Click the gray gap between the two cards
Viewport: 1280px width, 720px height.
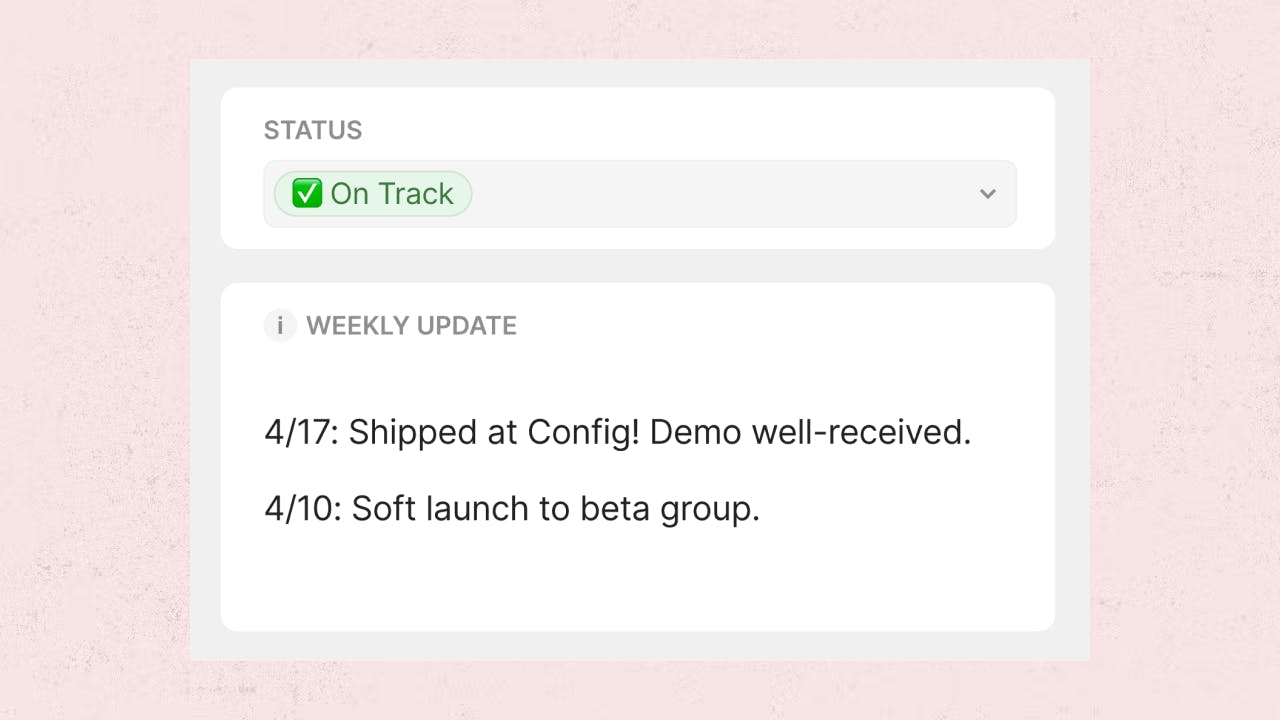point(637,266)
